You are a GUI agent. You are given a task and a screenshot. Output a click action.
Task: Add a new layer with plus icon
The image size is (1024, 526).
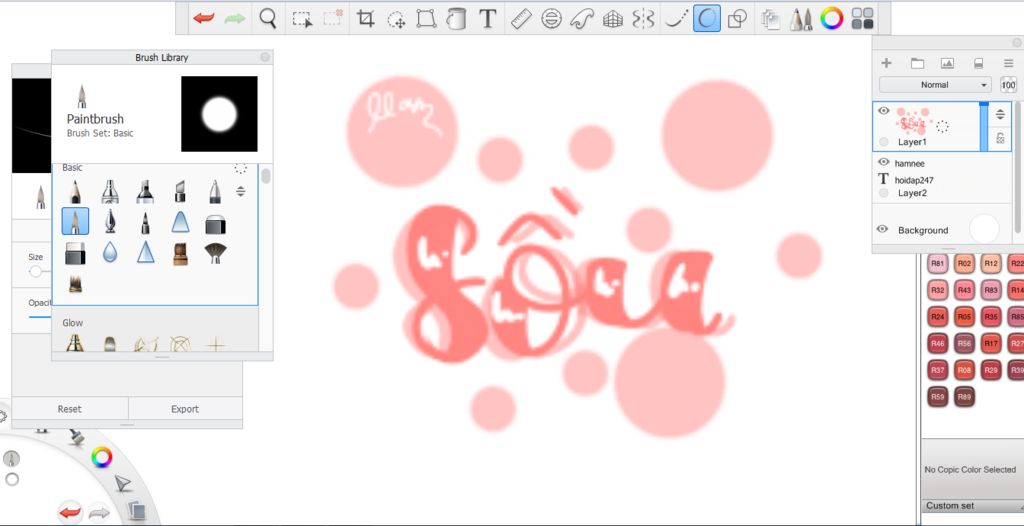click(886, 63)
